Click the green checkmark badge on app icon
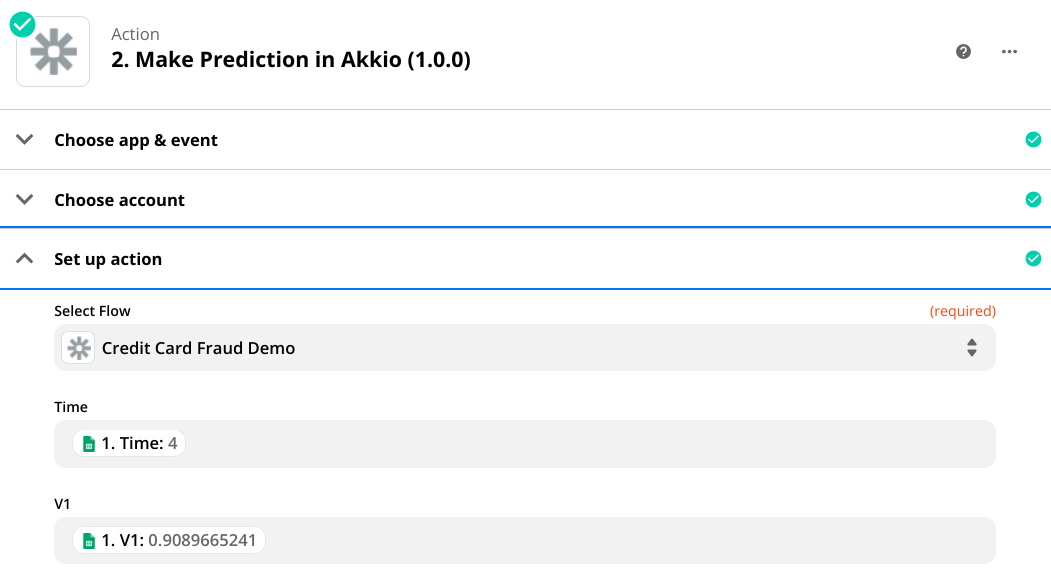The image size is (1051, 573). (23, 25)
